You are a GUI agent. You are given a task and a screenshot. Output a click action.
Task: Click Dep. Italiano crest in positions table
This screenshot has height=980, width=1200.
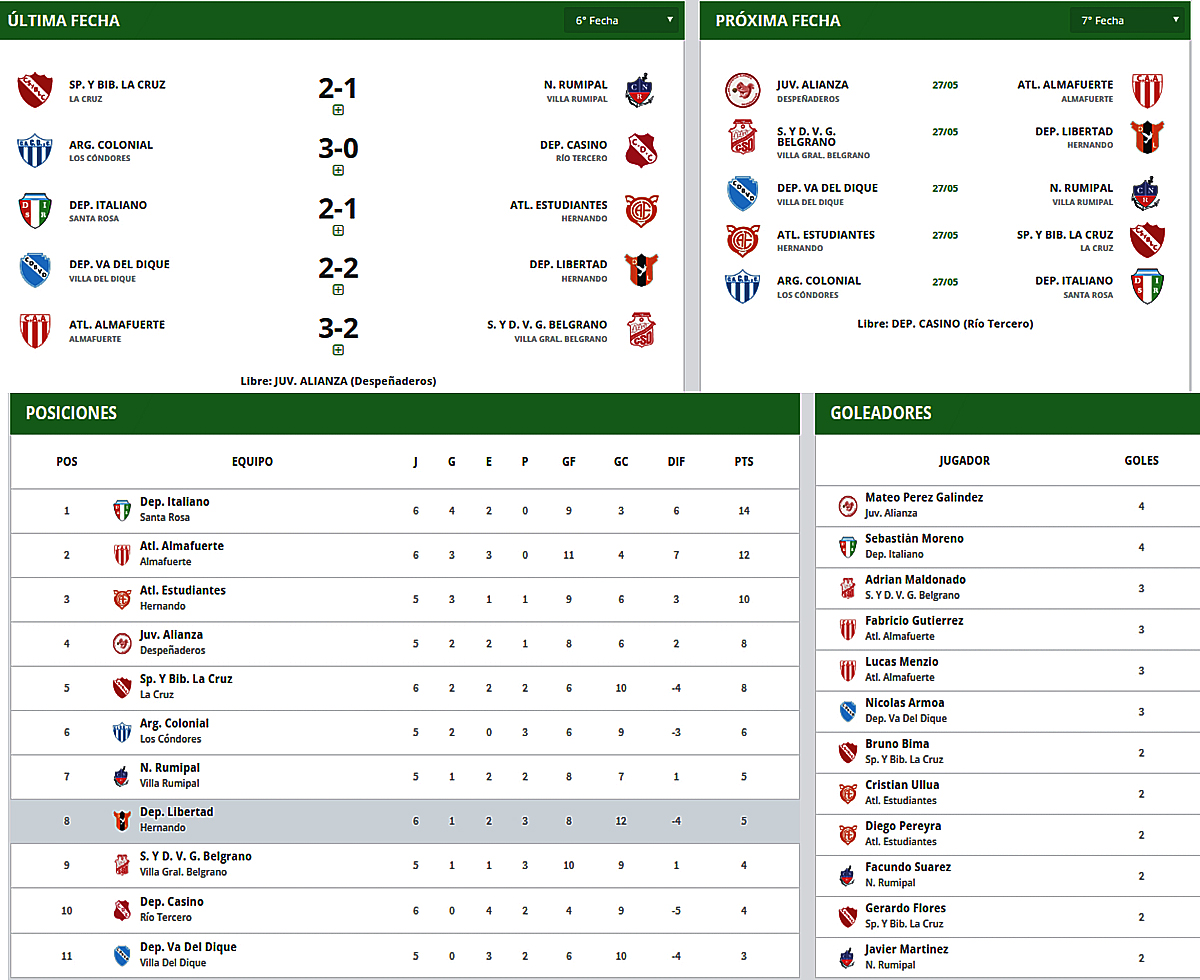click(122, 510)
